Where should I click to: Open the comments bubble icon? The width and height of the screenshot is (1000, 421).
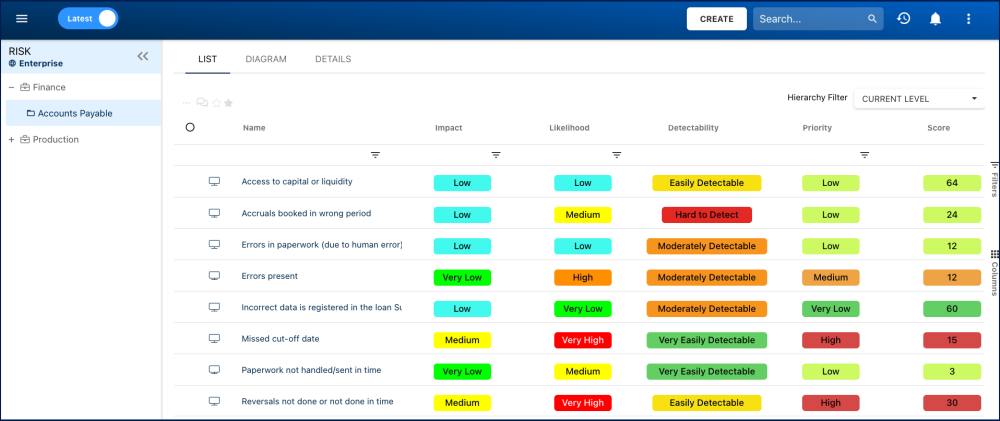(x=202, y=103)
